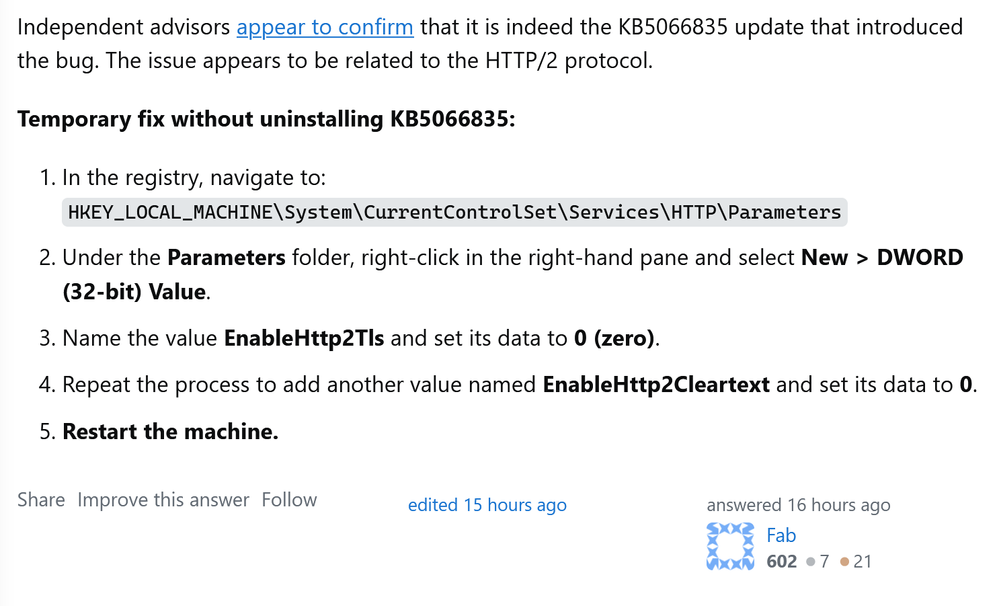Click the Share link under the answer

coord(41,500)
